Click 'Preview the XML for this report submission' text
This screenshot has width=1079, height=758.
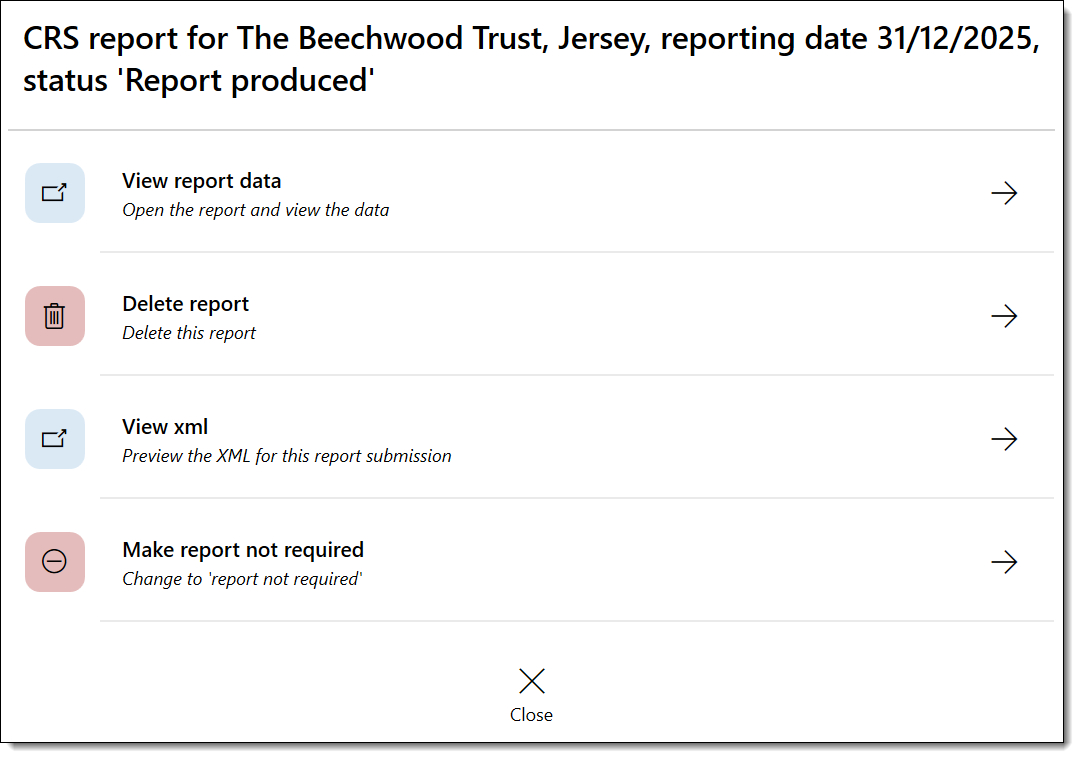coord(287,456)
